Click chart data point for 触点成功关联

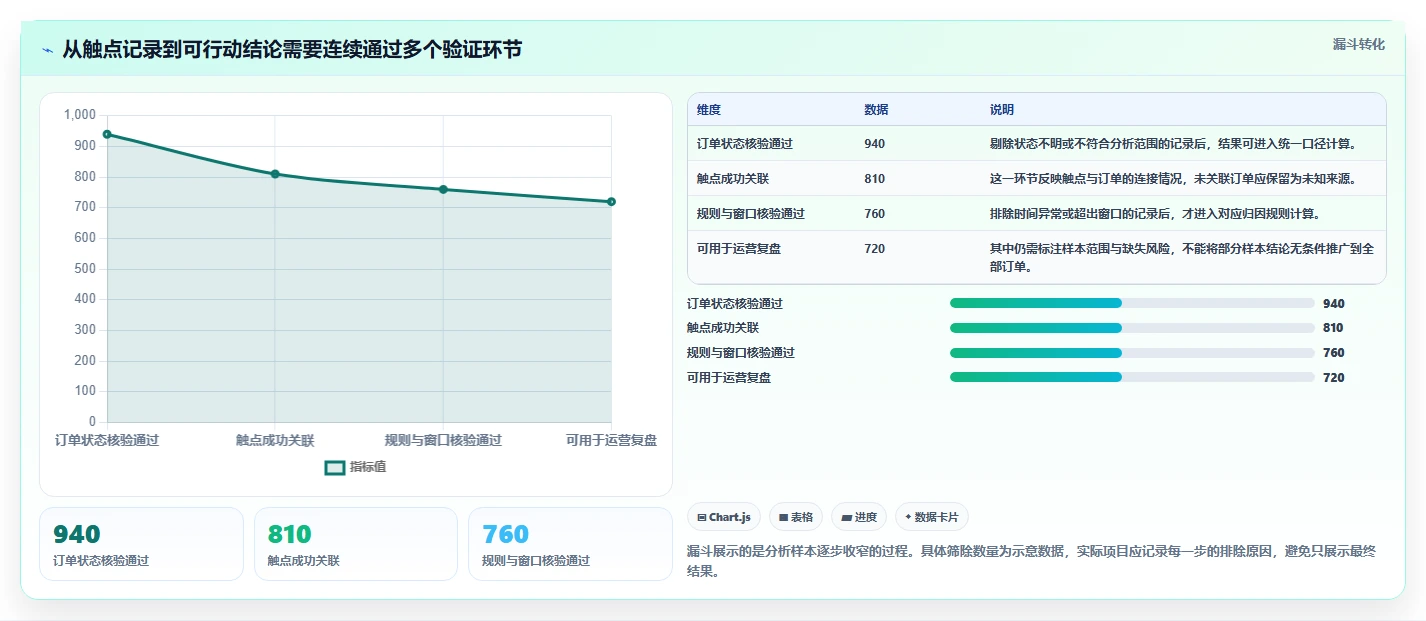point(275,174)
